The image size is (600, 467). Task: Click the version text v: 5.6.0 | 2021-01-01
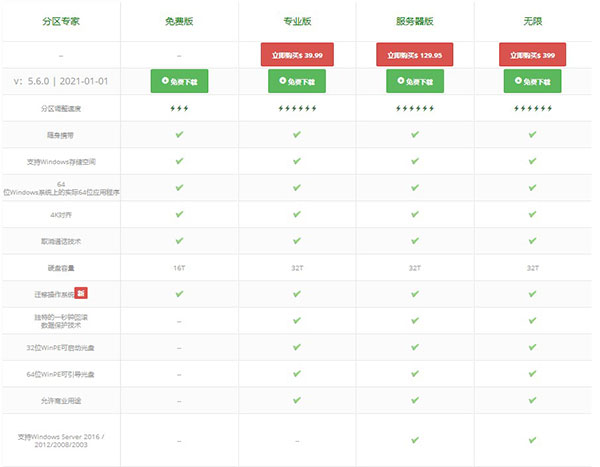pos(61,81)
